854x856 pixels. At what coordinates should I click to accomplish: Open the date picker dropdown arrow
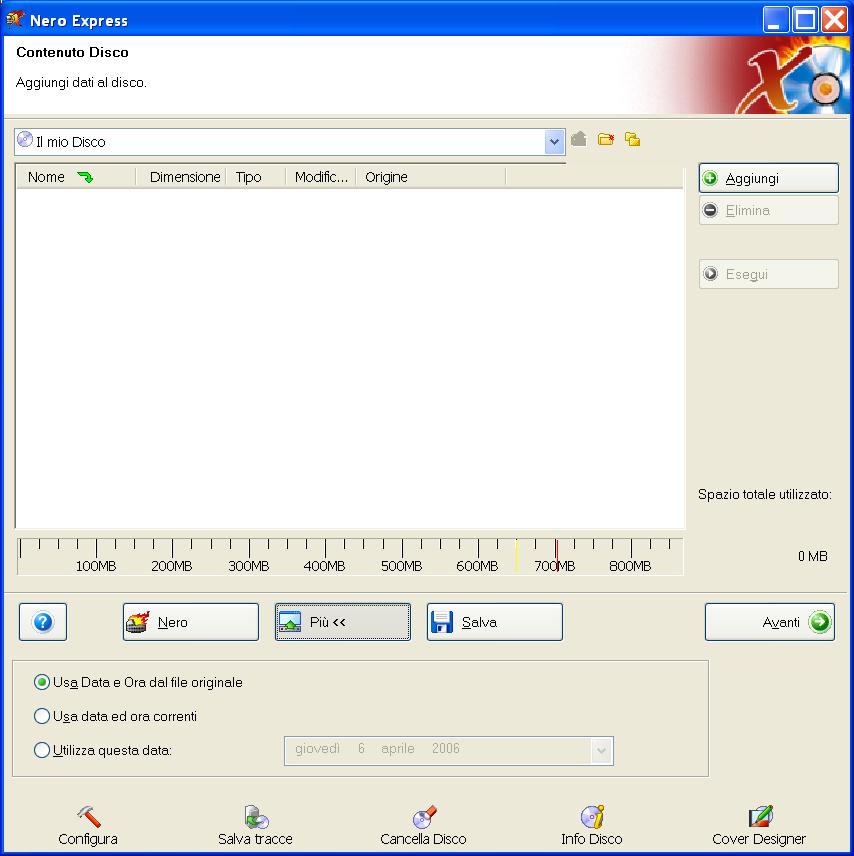[x=600, y=750]
